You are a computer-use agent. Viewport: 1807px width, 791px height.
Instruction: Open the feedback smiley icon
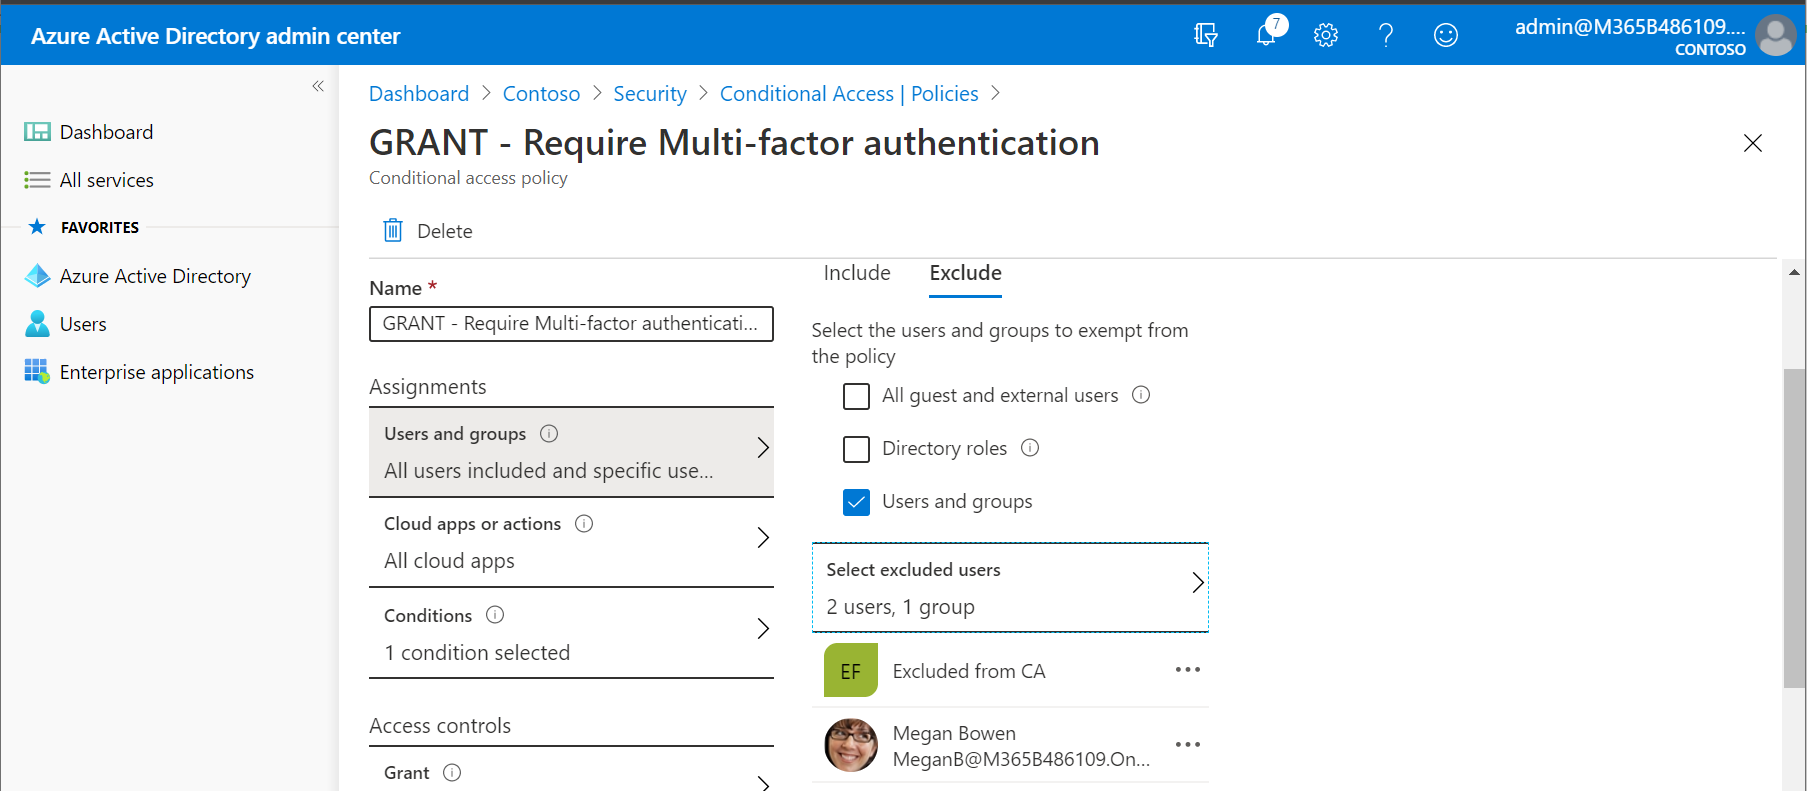point(1446,35)
